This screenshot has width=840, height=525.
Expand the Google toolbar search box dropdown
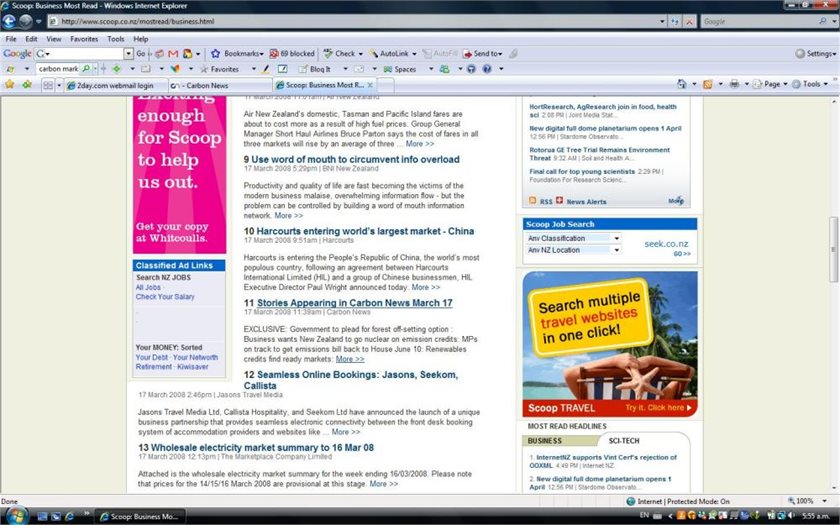pos(128,54)
